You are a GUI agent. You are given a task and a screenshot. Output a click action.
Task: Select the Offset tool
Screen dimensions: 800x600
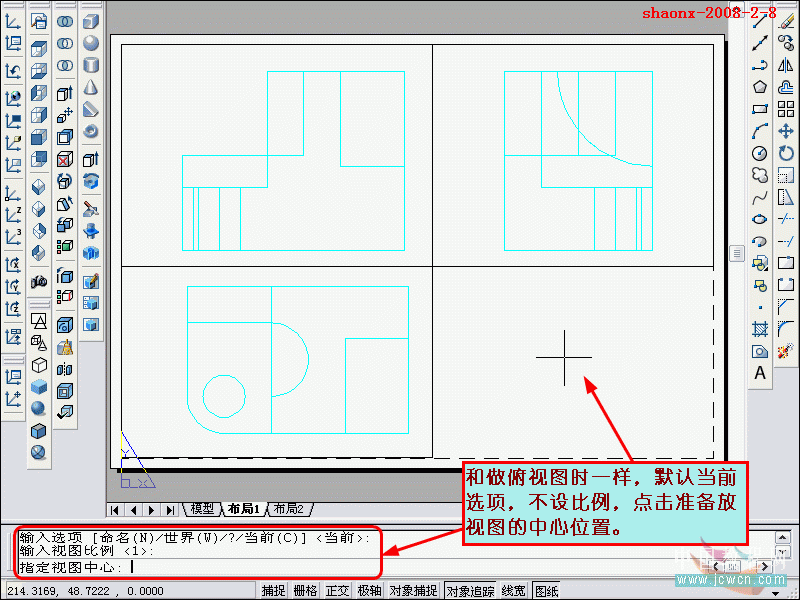click(786, 87)
